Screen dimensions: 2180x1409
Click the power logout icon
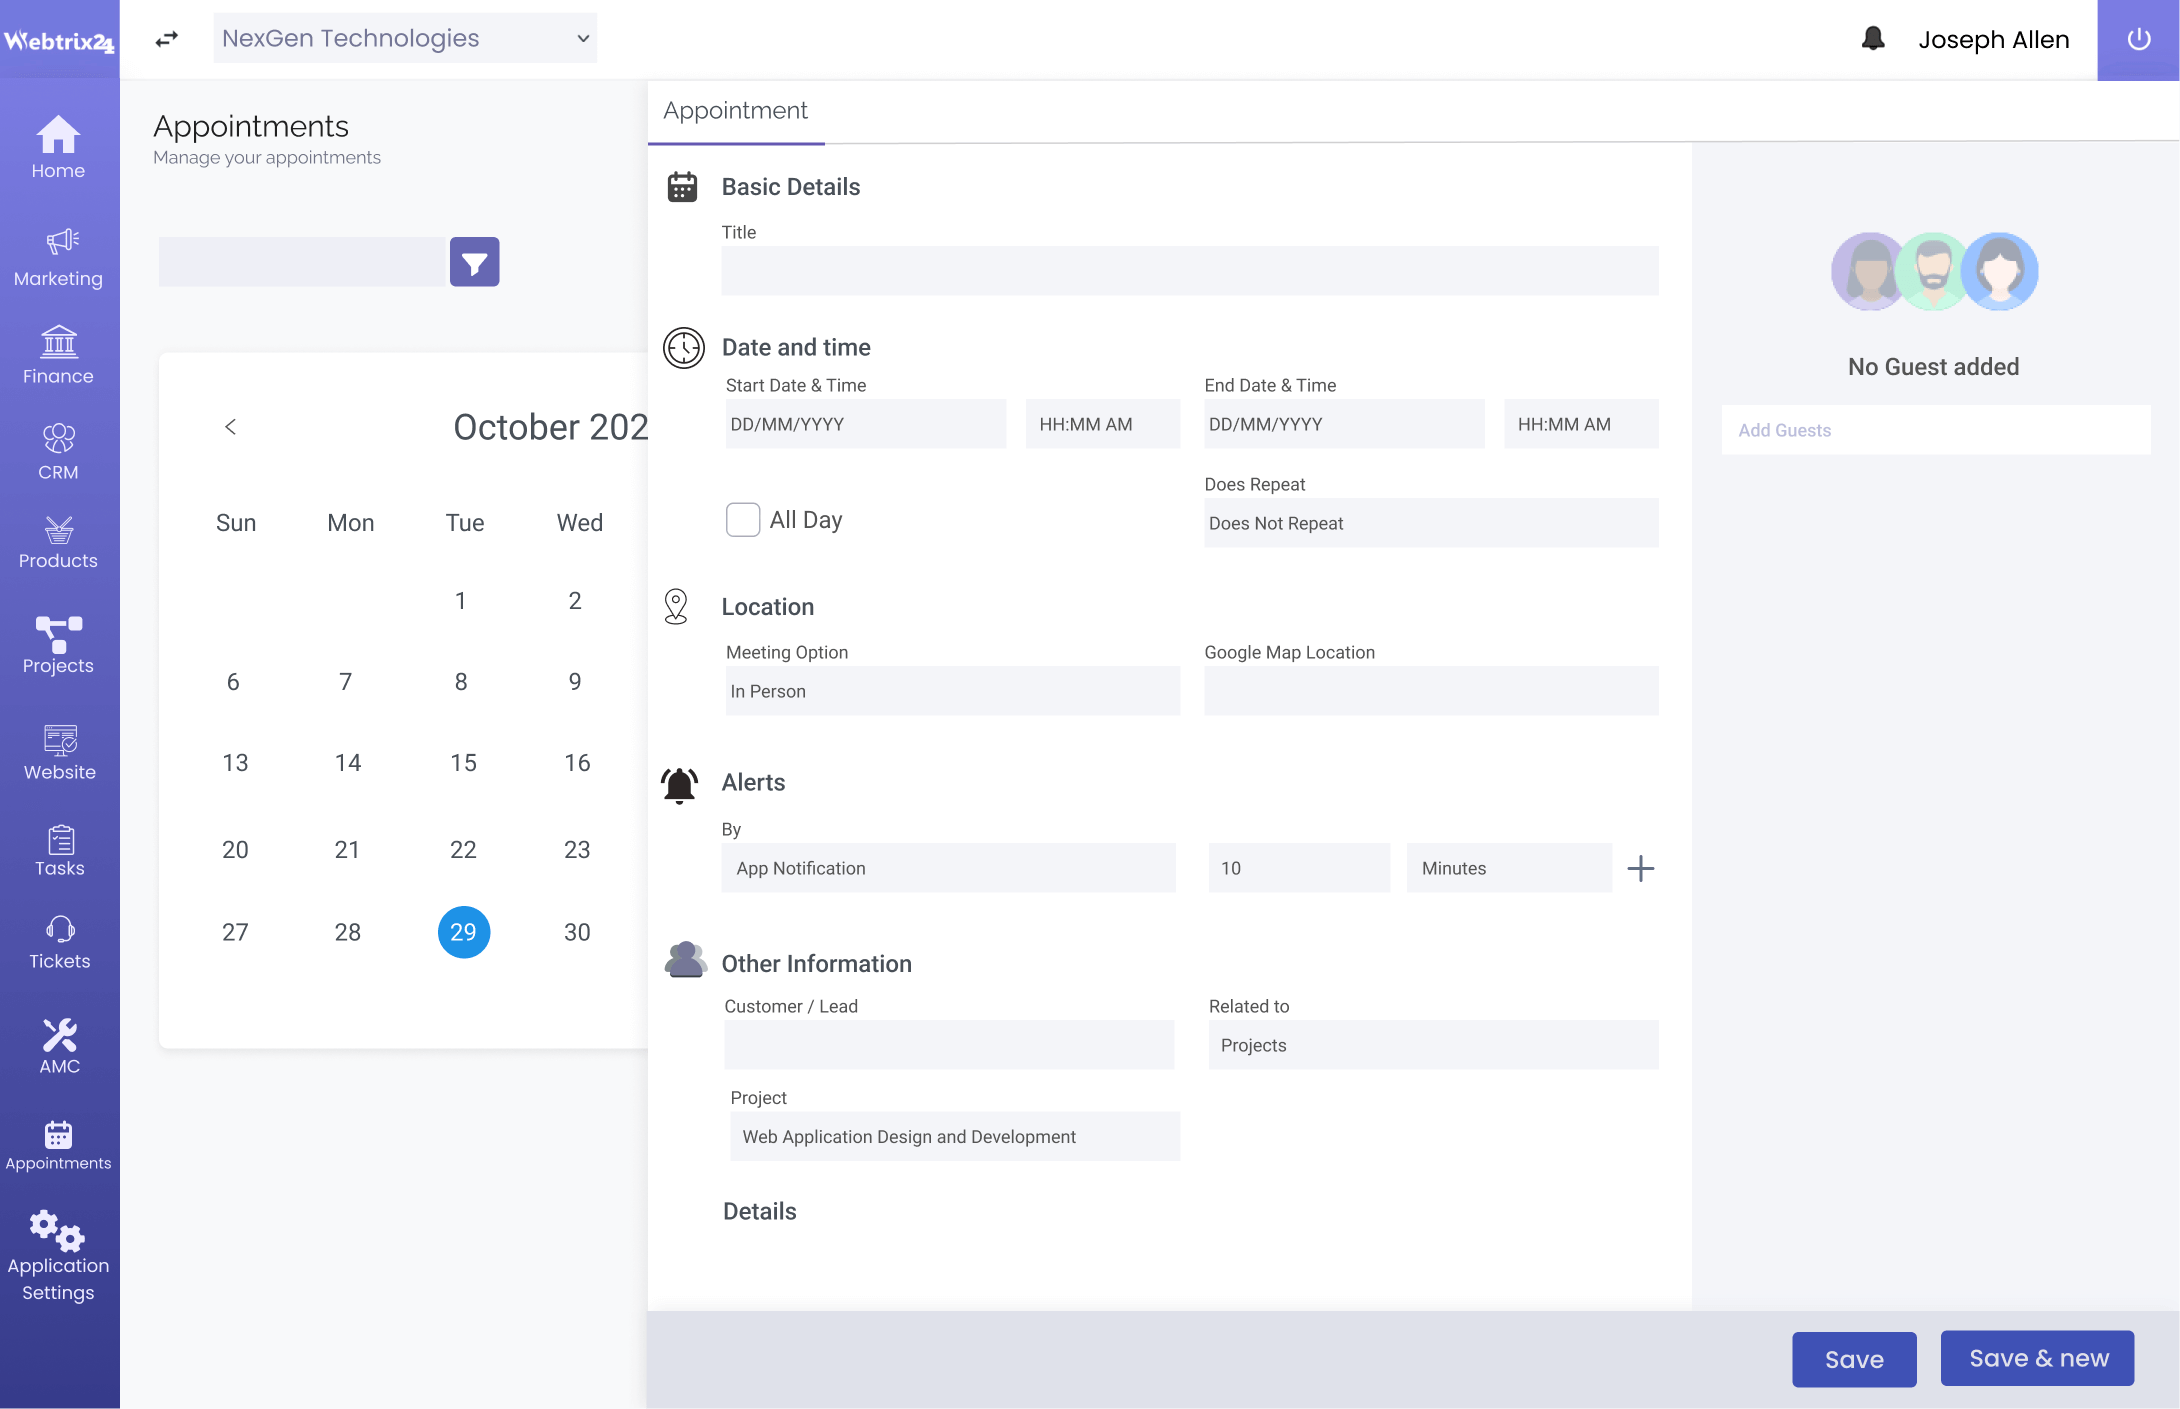point(2138,40)
